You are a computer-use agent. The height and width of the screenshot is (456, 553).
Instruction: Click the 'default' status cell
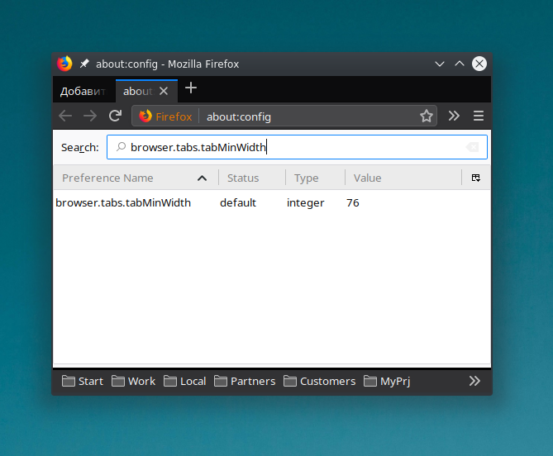pos(238,203)
